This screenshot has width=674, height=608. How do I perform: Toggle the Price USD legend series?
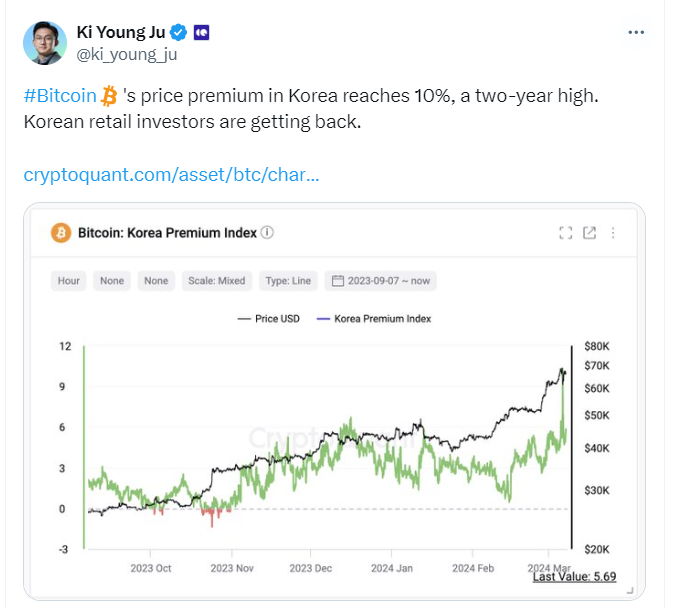point(269,319)
